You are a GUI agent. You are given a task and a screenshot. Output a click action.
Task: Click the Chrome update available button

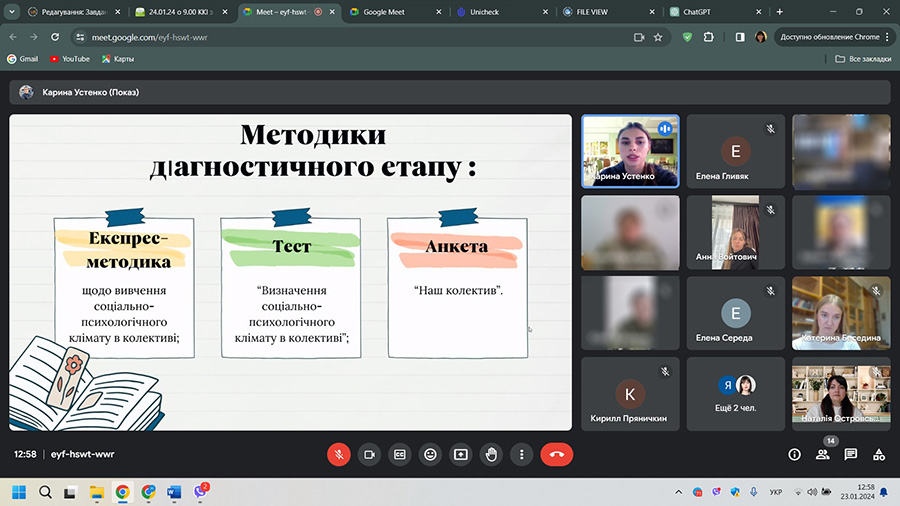829,37
